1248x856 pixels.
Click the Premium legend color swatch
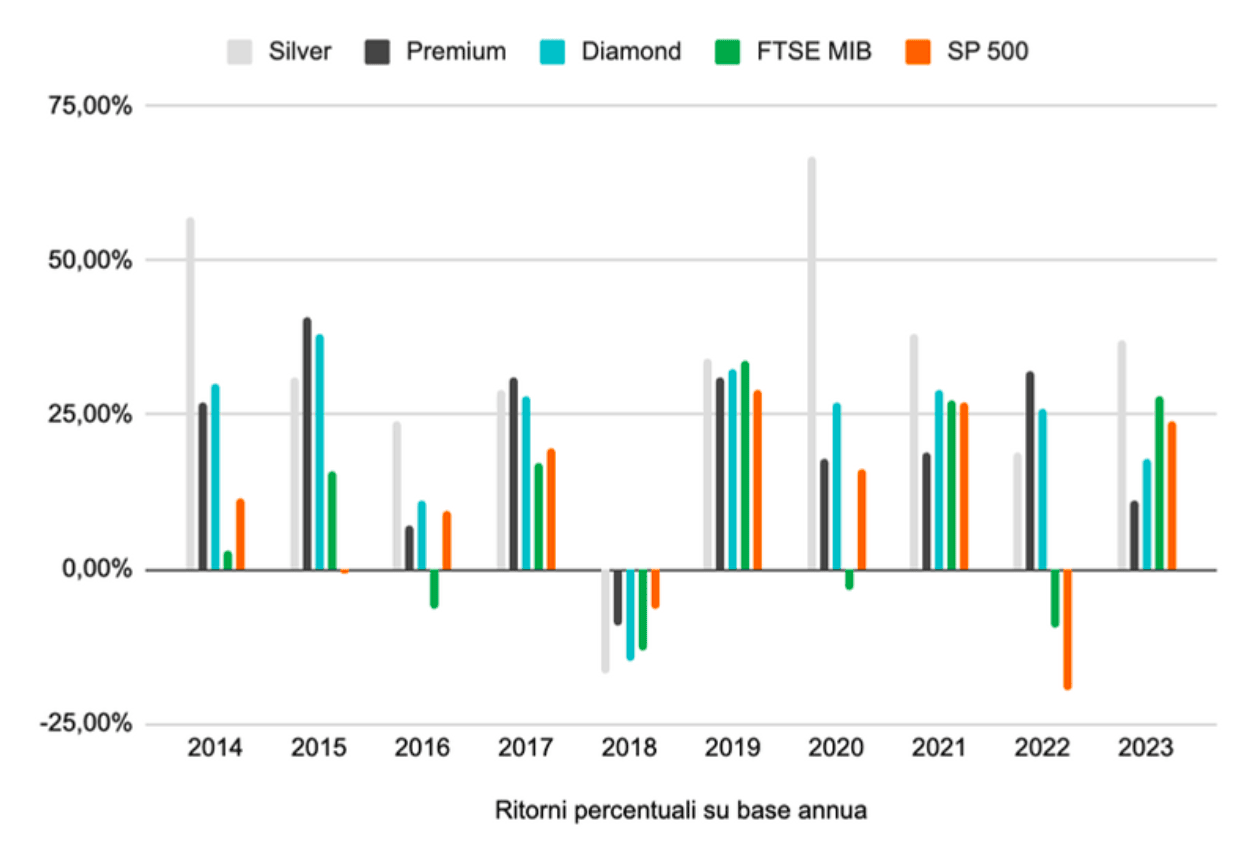(x=379, y=52)
